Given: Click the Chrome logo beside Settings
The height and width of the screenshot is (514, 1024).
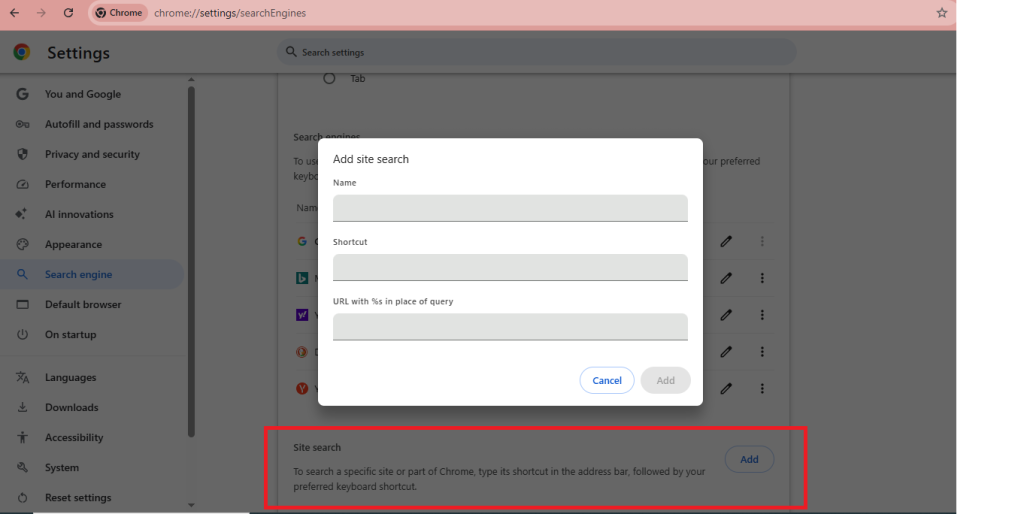Looking at the screenshot, I should click(x=22, y=52).
